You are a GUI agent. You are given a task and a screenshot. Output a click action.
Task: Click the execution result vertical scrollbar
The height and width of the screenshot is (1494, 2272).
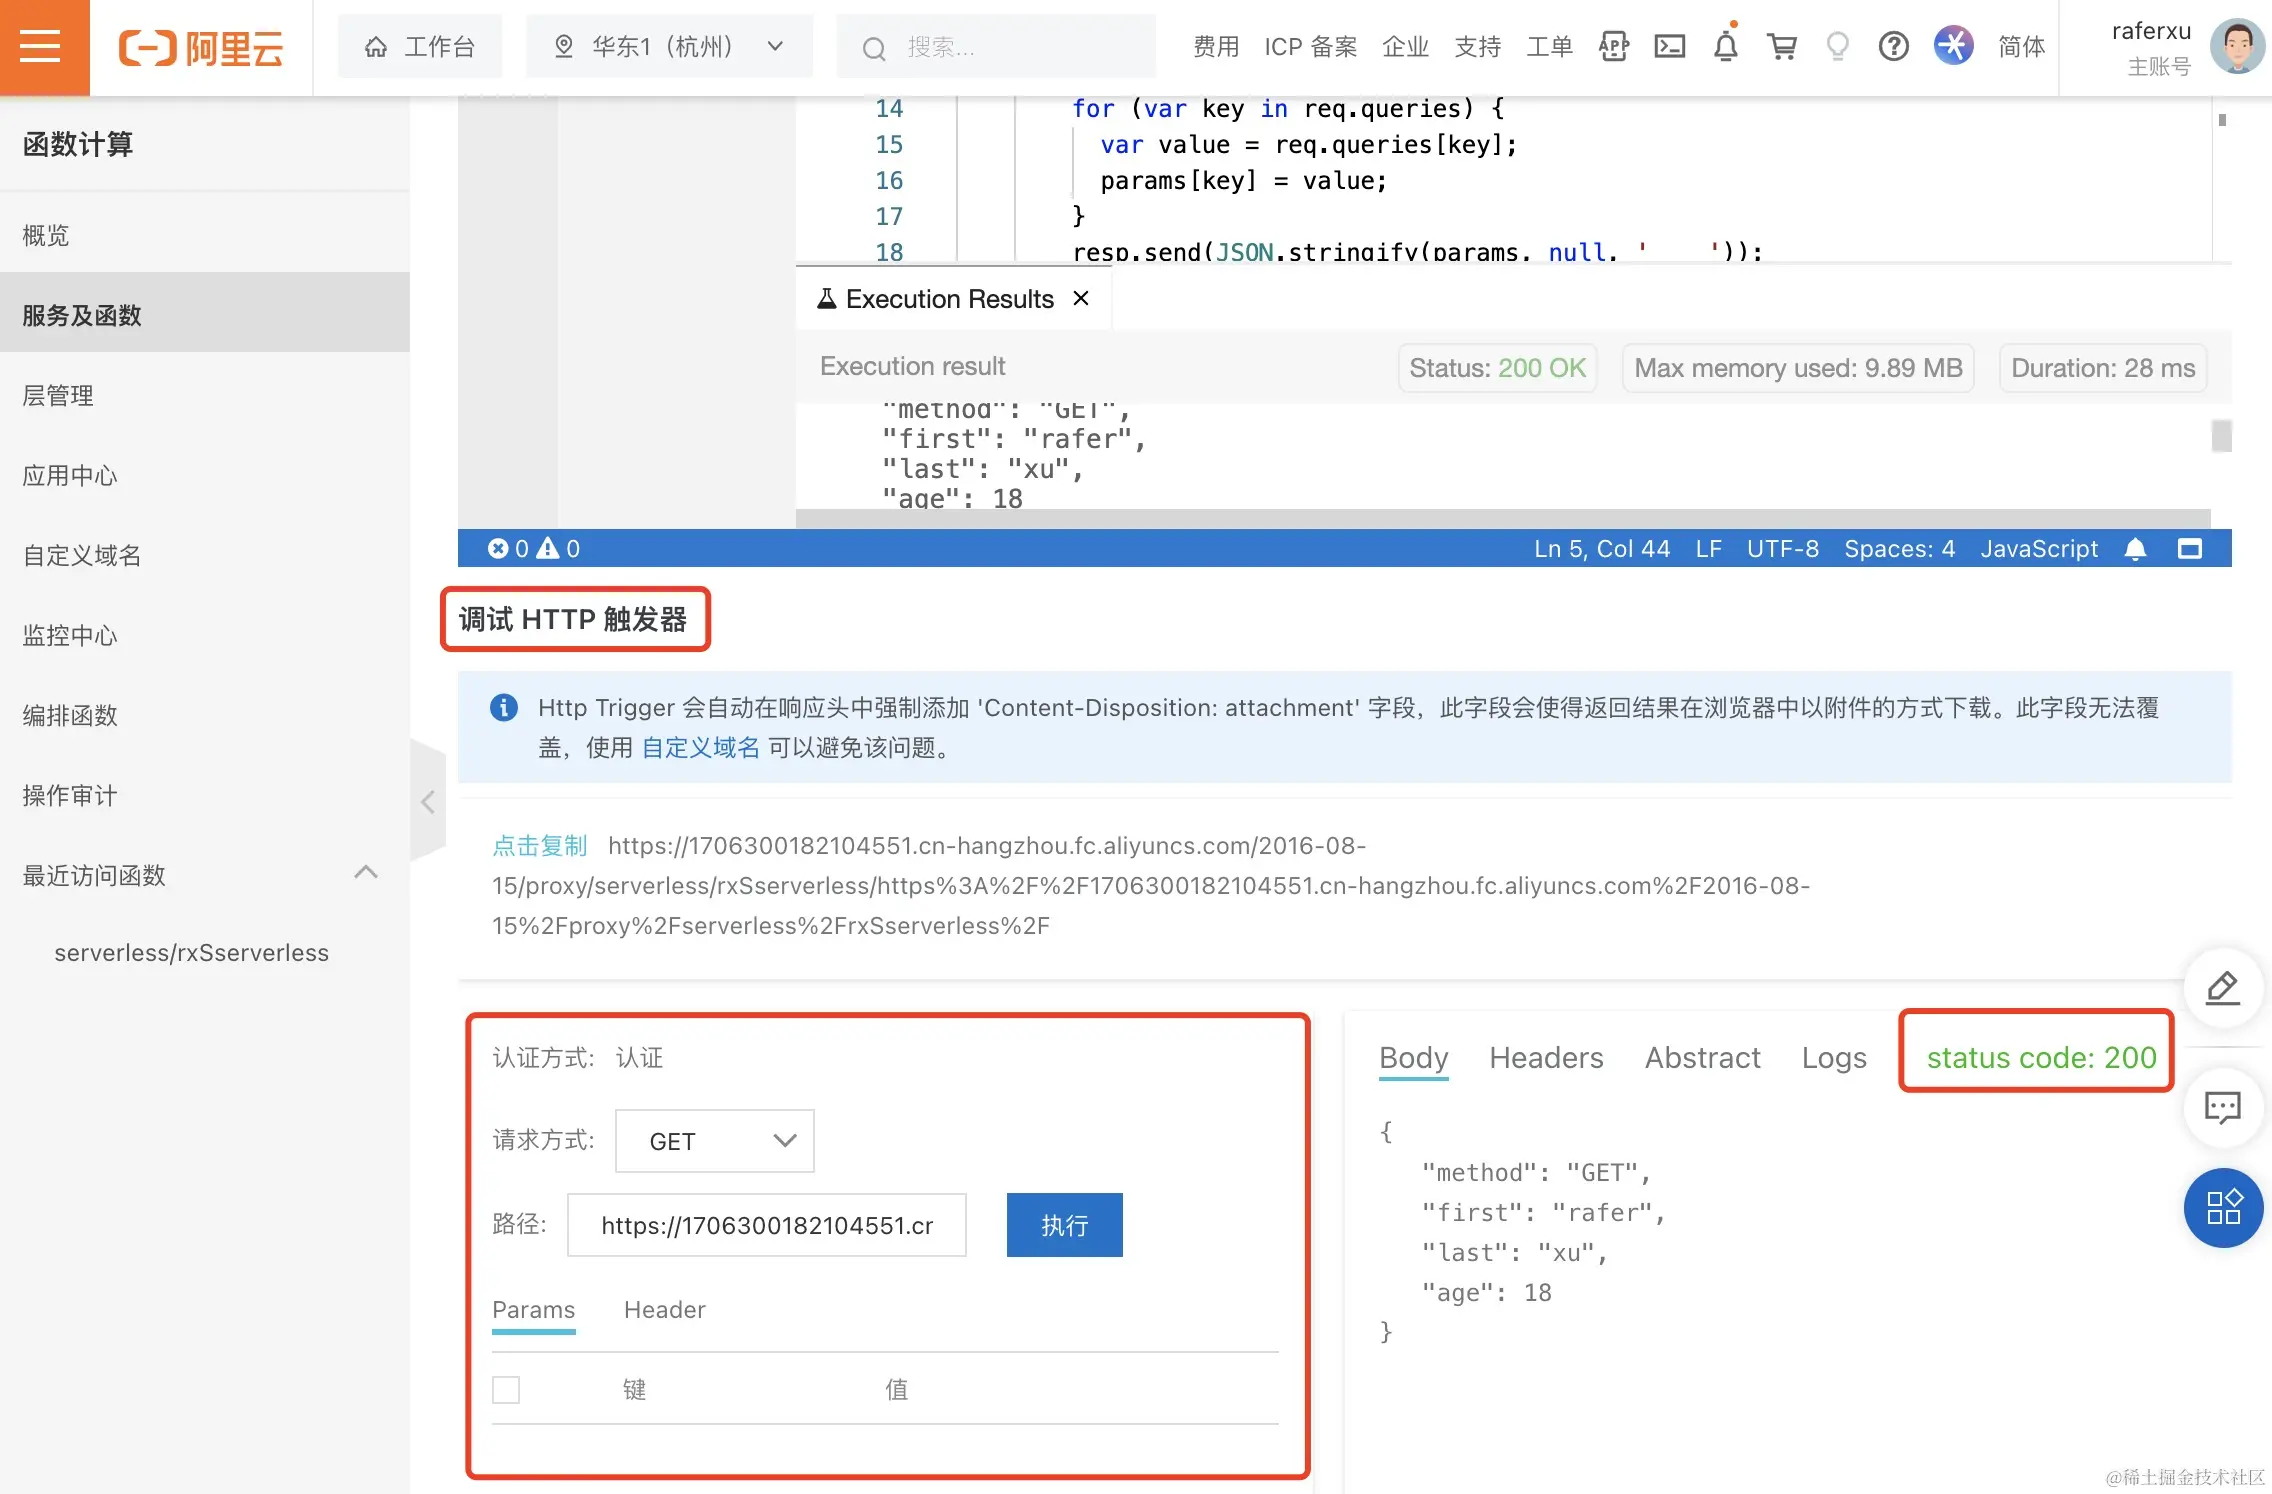(2221, 436)
